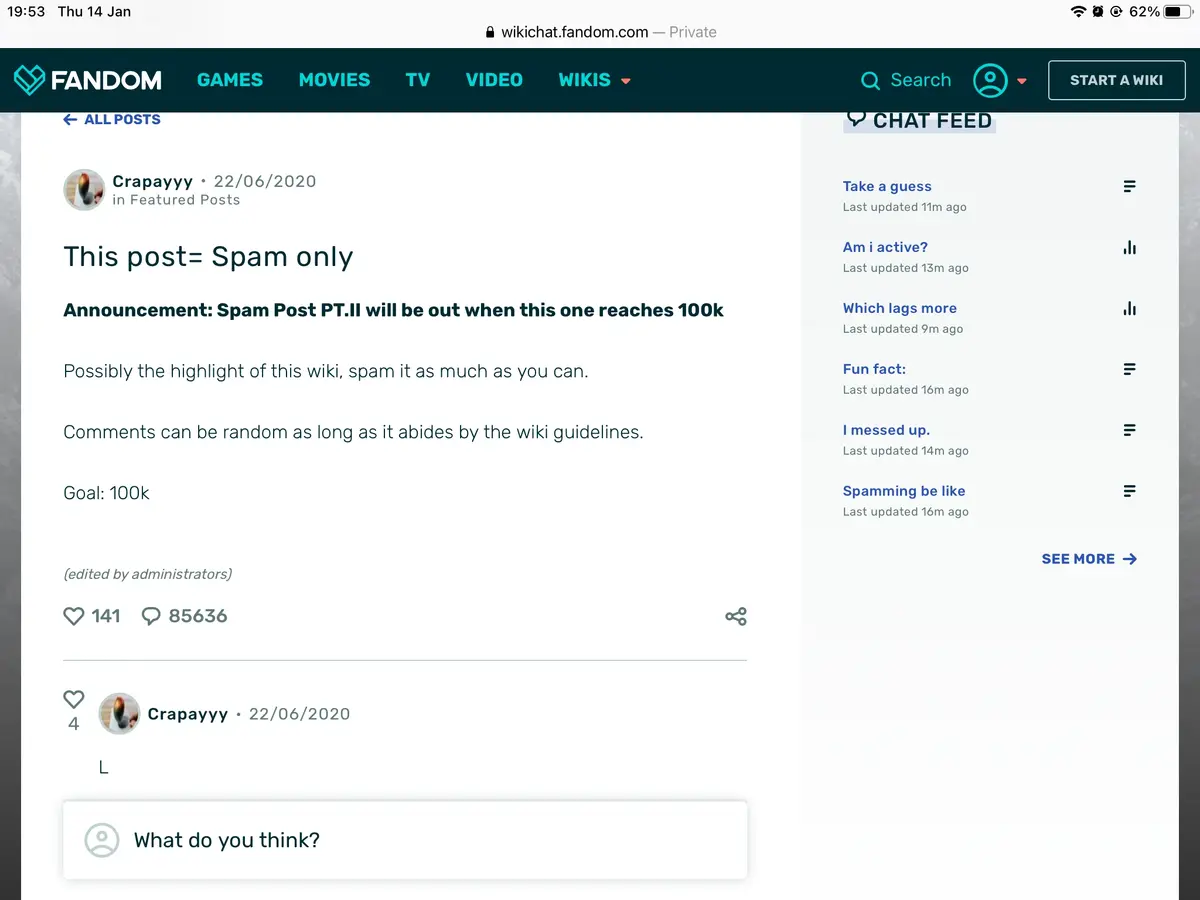Like Crapayyy's comment showing 4 likes
The image size is (1200, 900).
pyautogui.click(x=73, y=699)
